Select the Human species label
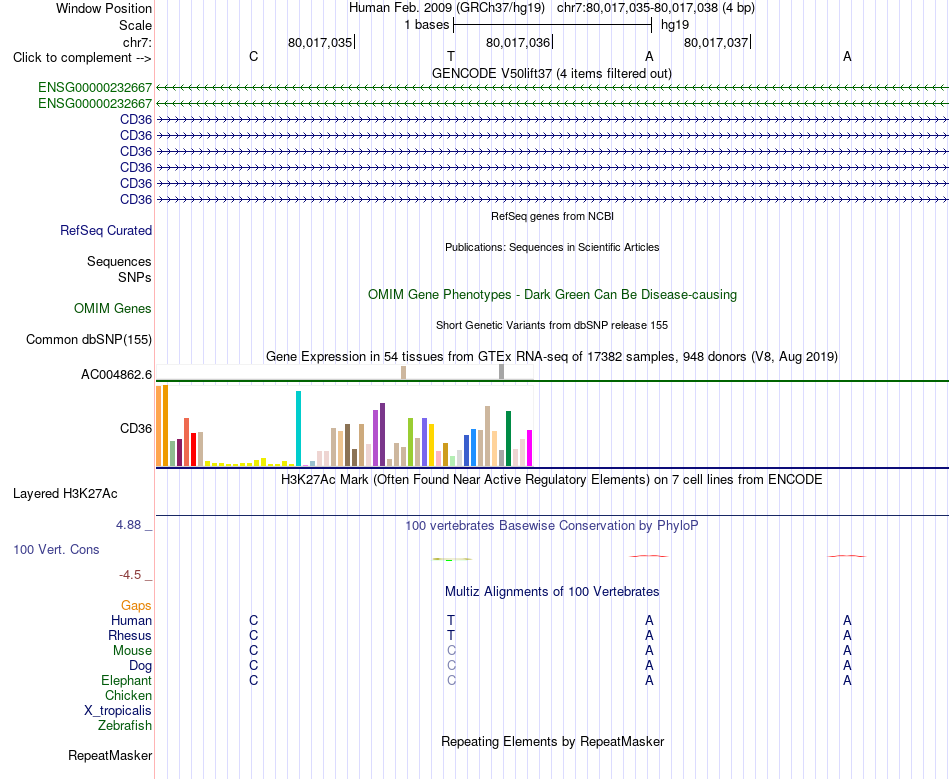 click(131, 620)
